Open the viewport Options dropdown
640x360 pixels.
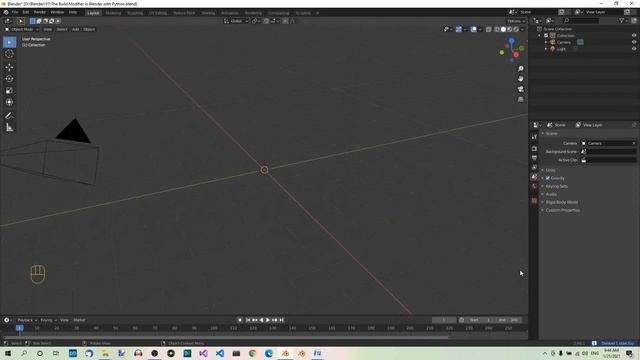point(516,21)
